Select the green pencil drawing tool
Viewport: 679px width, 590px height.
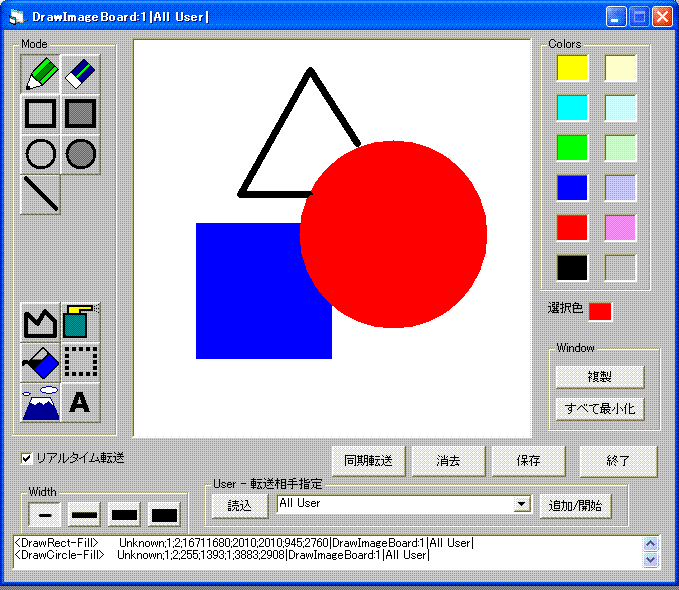(40, 74)
